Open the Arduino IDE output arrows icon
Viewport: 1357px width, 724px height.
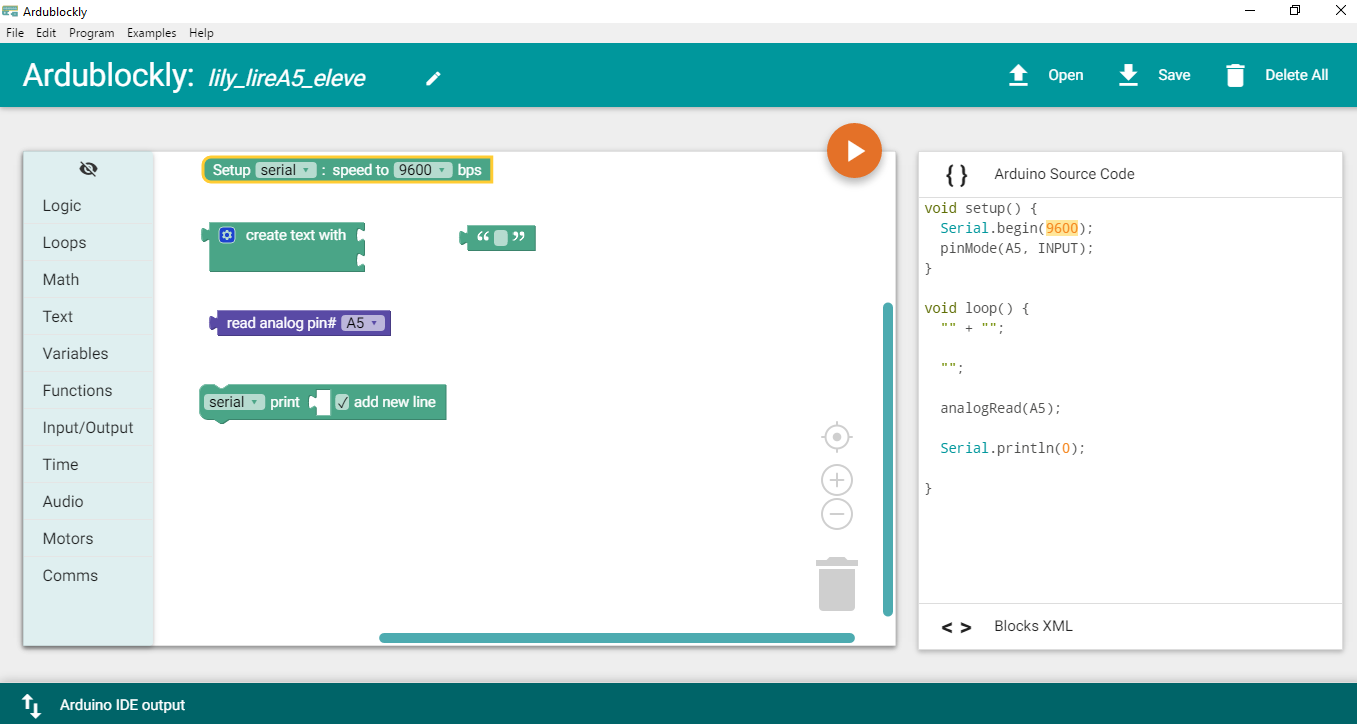coord(31,705)
